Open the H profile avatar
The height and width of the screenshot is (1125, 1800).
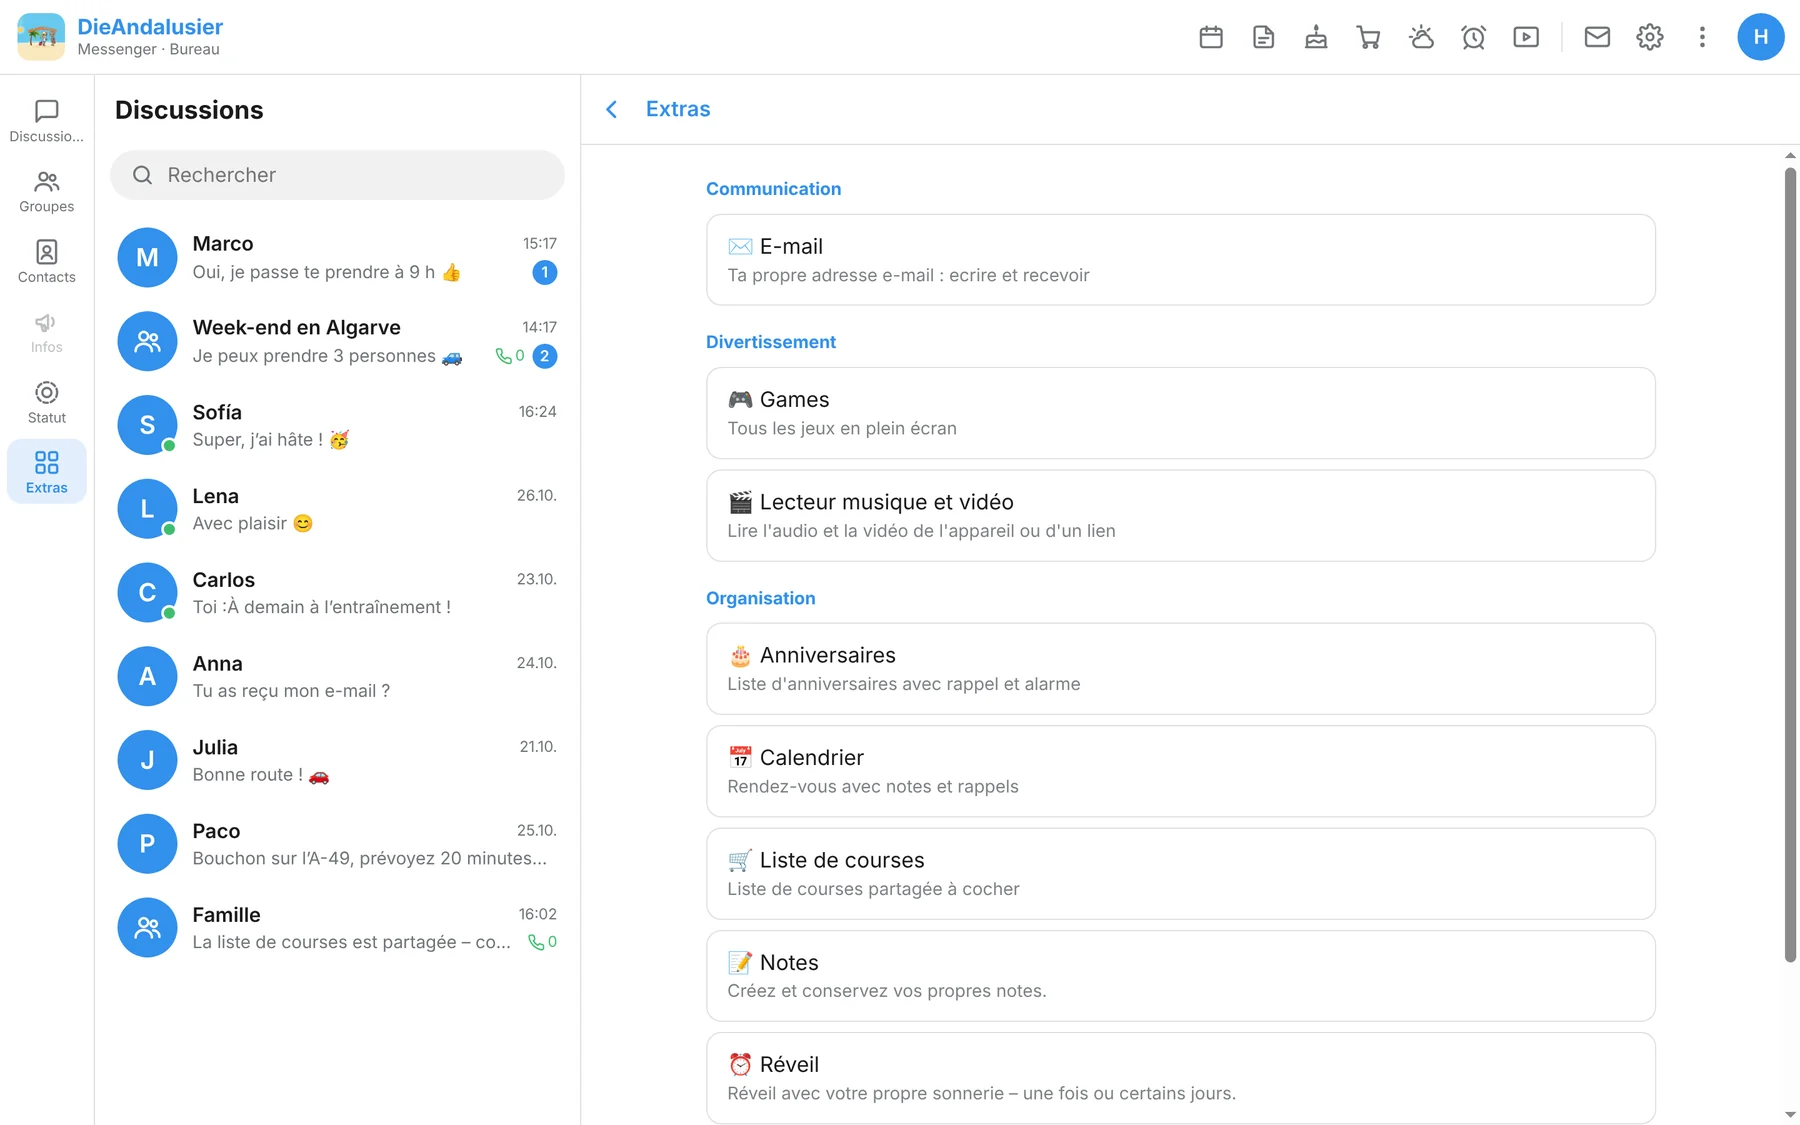tap(1761, 37)
